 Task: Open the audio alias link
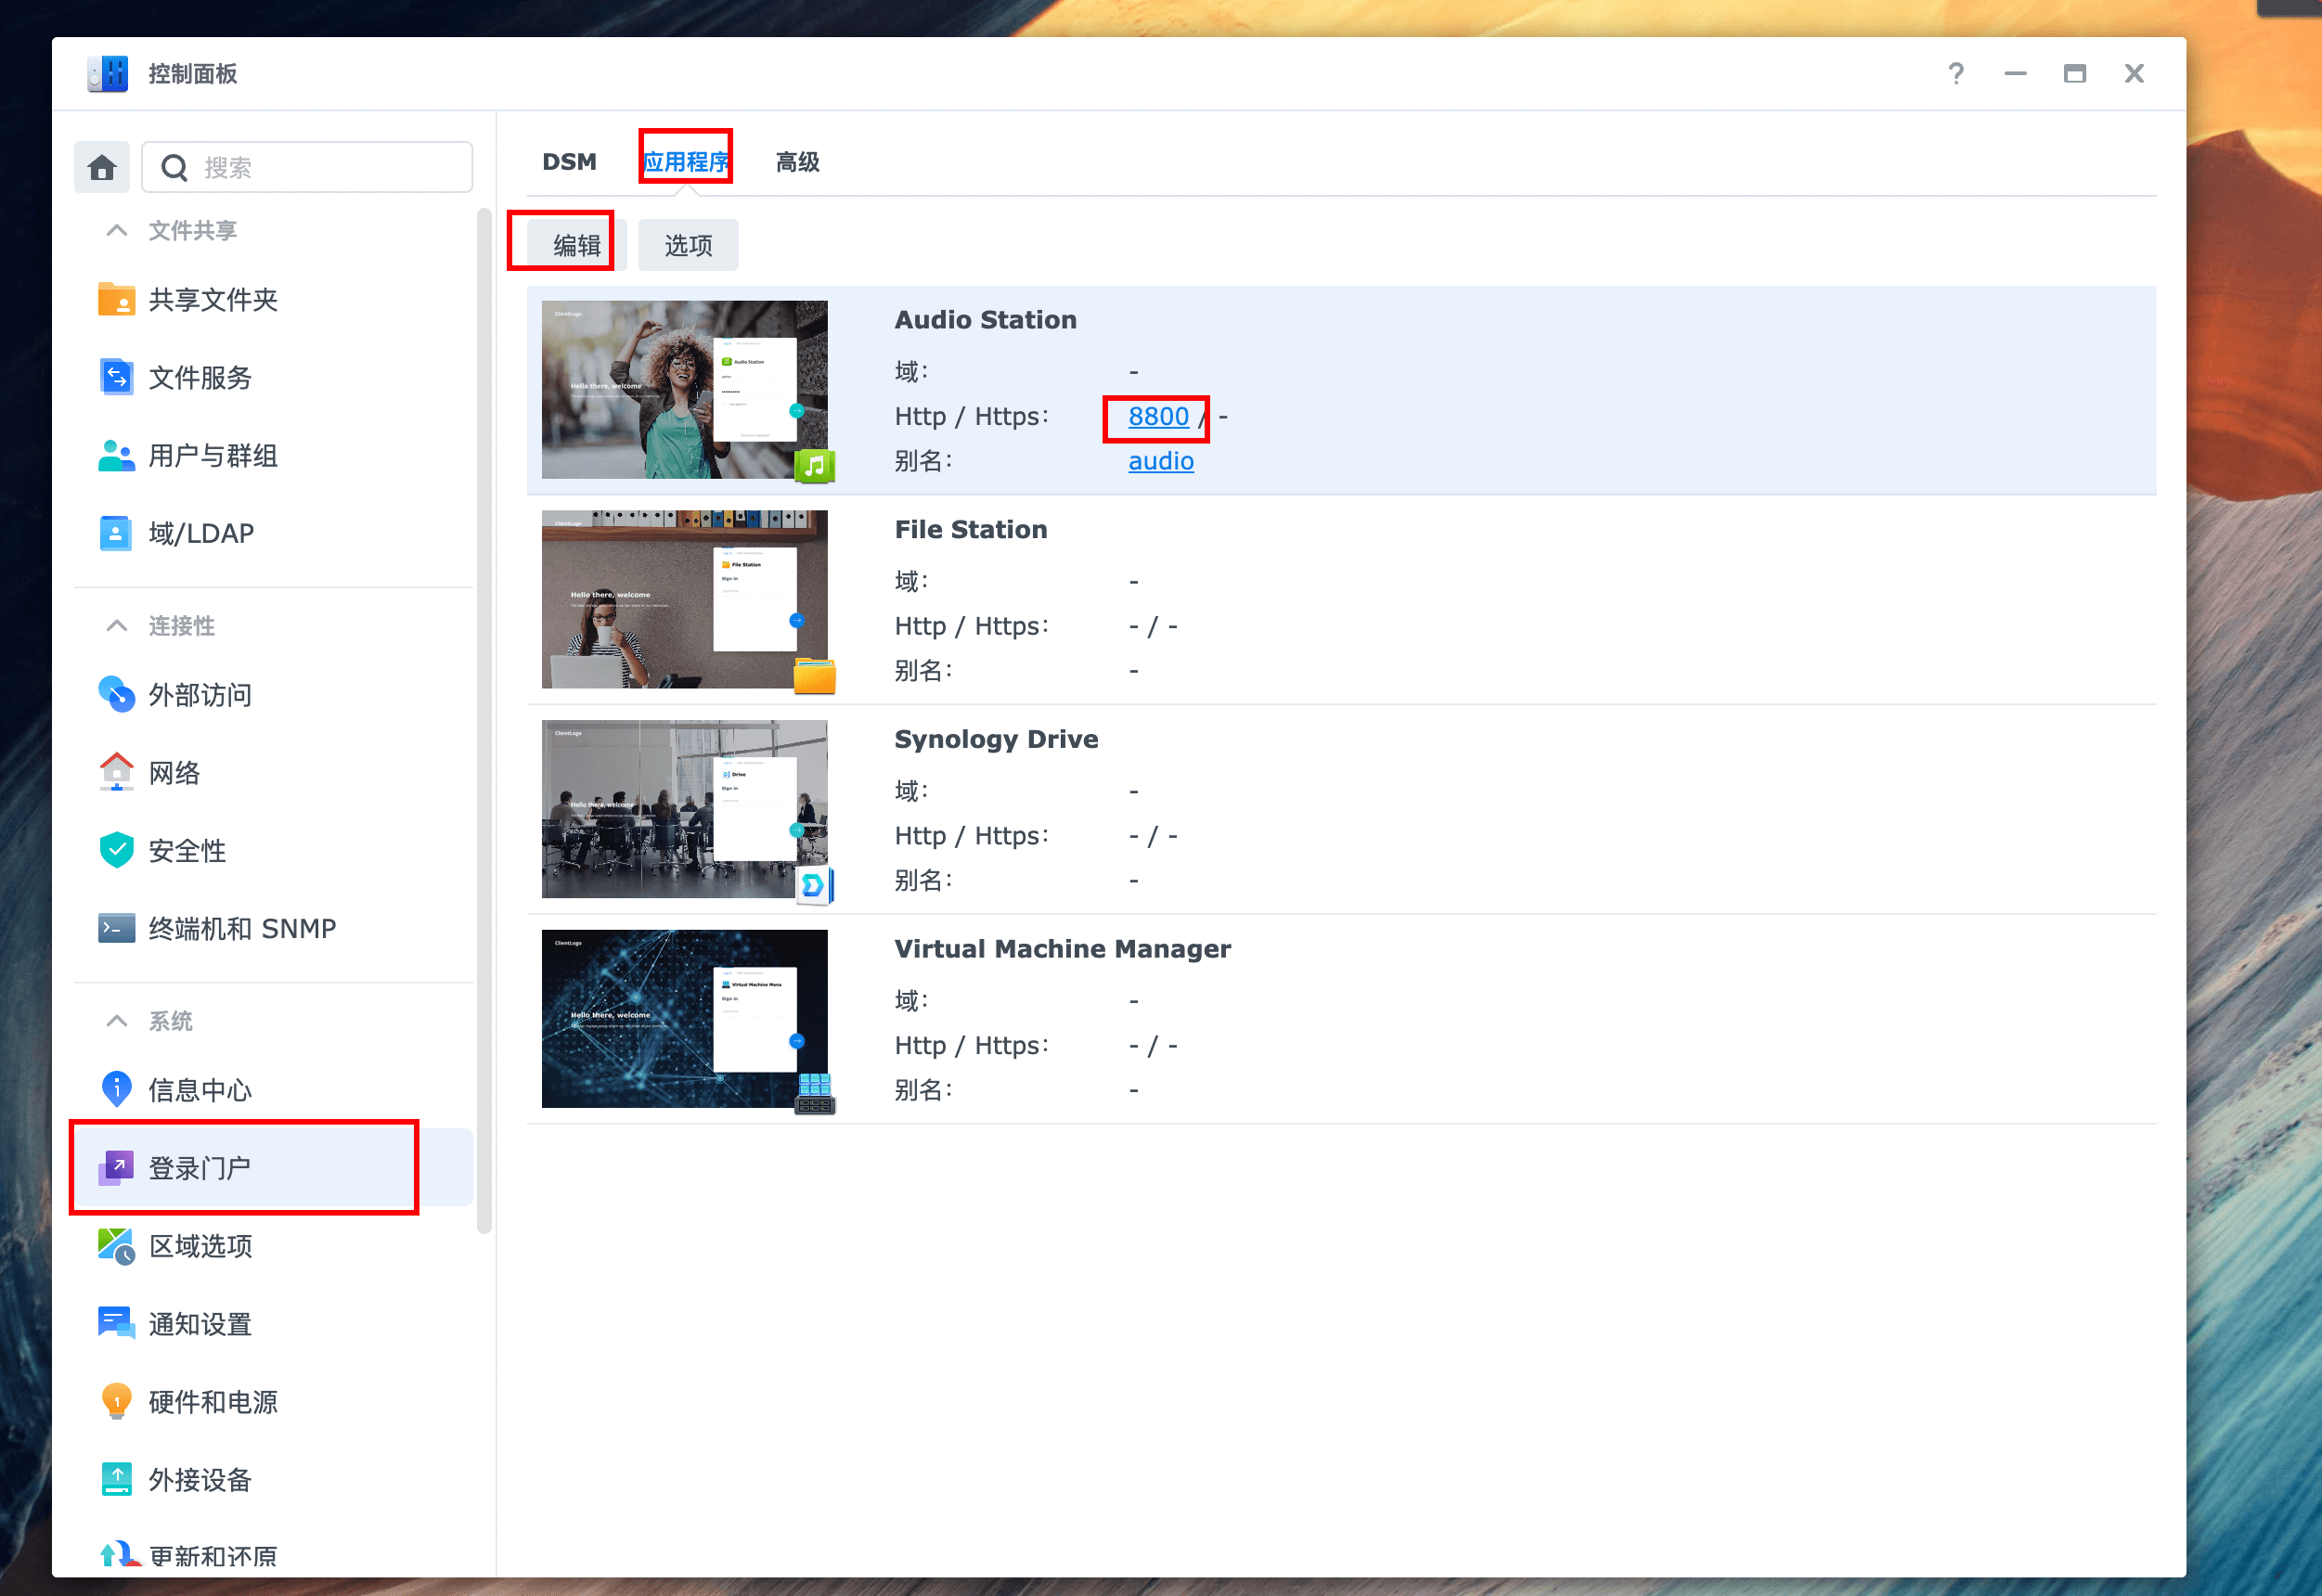pos(1161,461)
